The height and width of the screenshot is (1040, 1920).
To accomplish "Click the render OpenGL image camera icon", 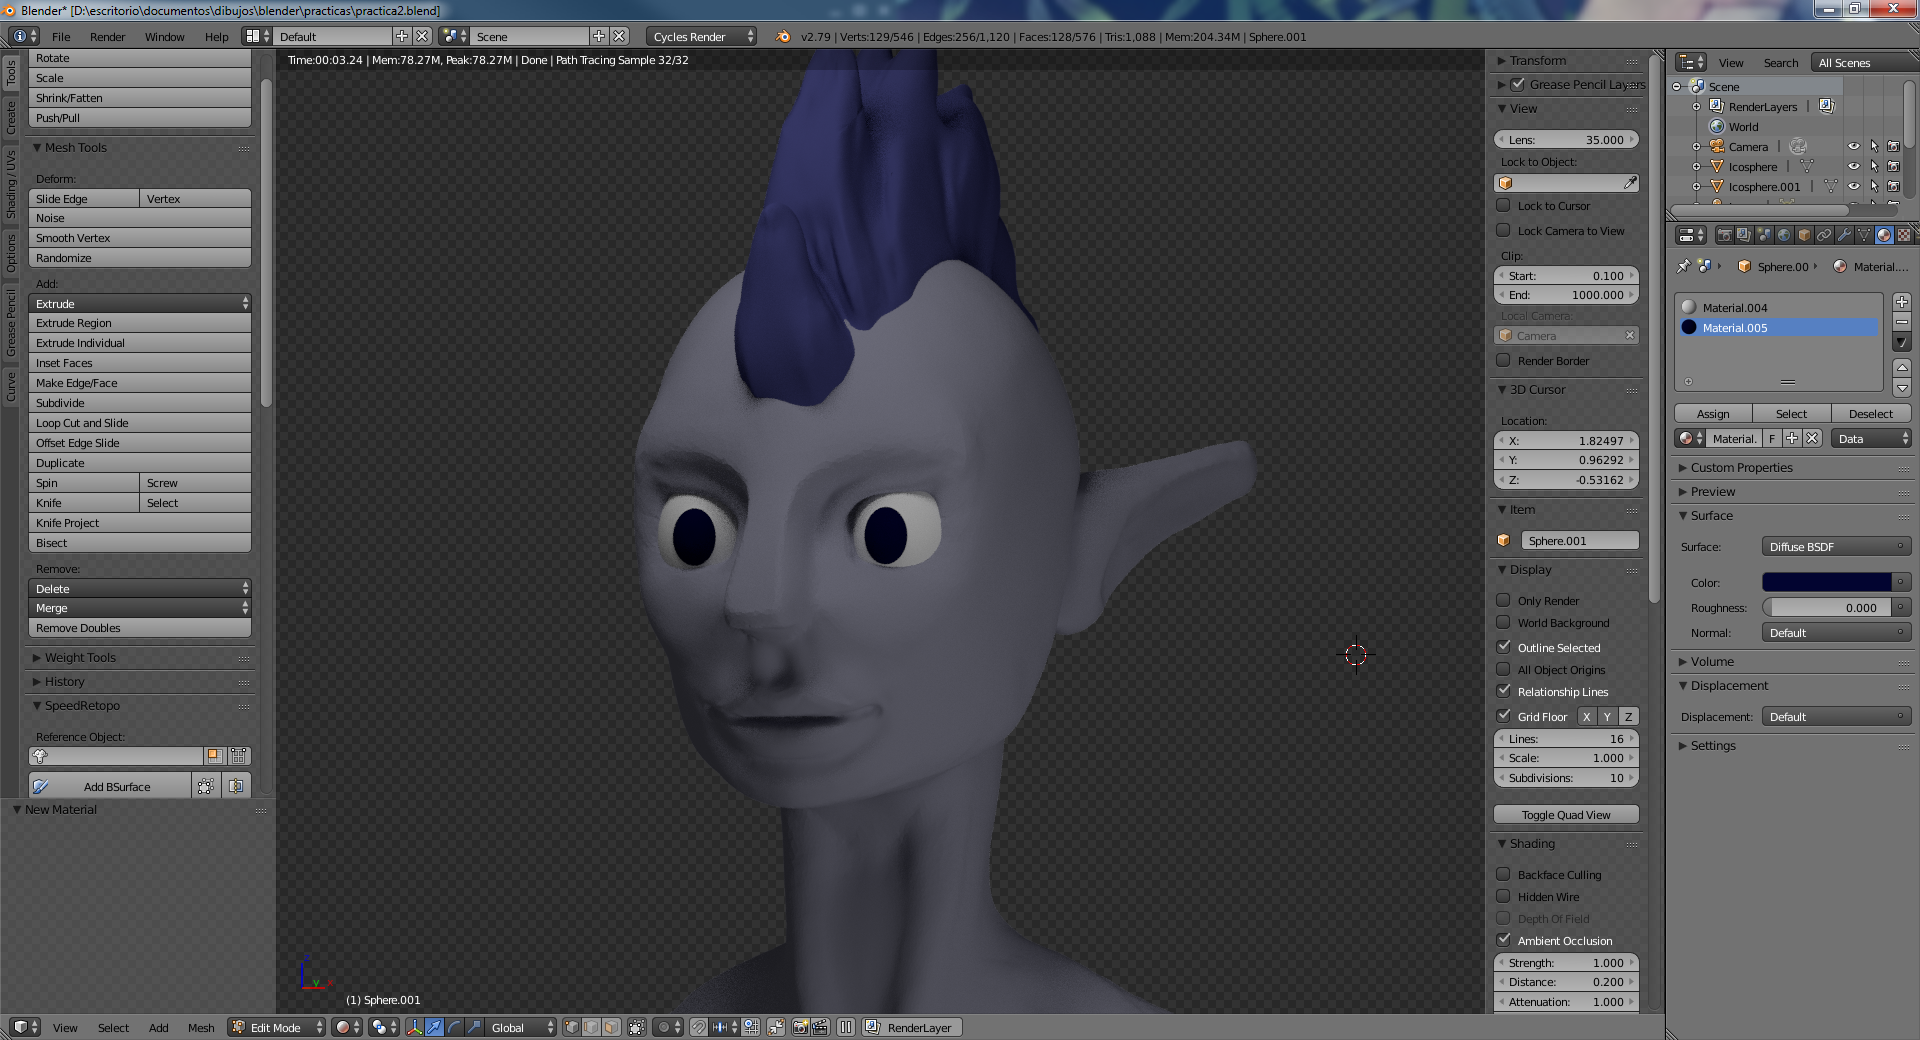I will [x=800, y=1027].
